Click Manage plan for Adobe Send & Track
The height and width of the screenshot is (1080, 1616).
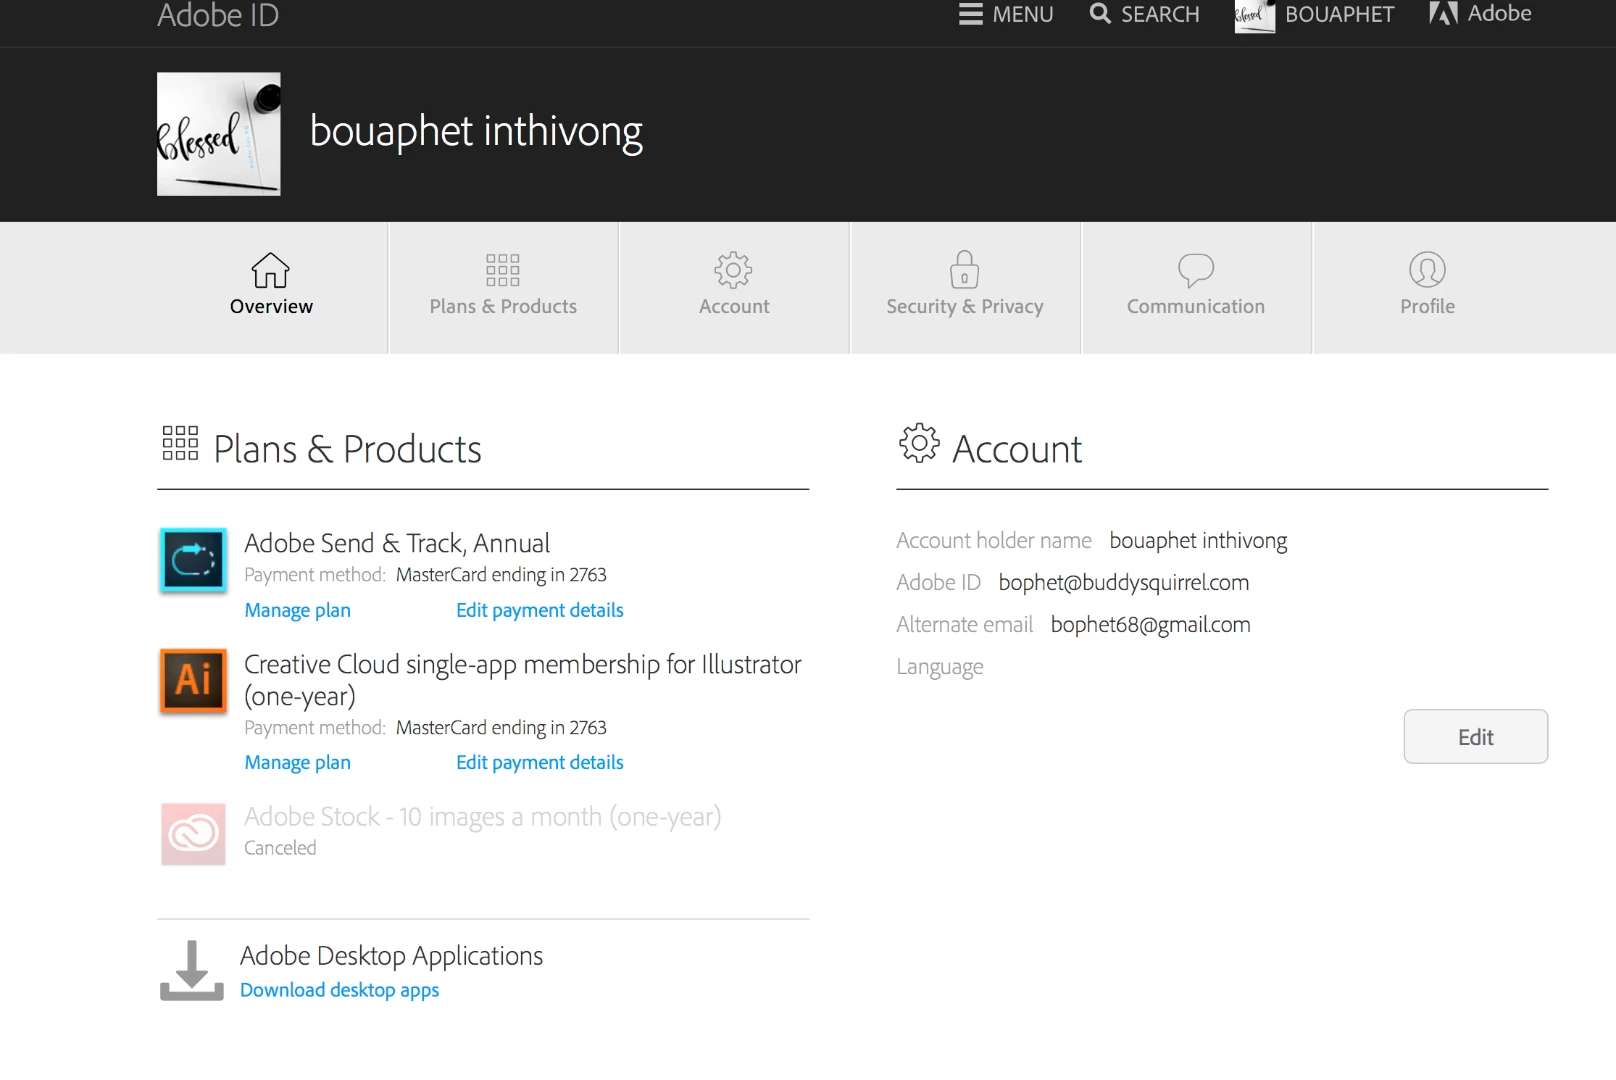point(298,610)
